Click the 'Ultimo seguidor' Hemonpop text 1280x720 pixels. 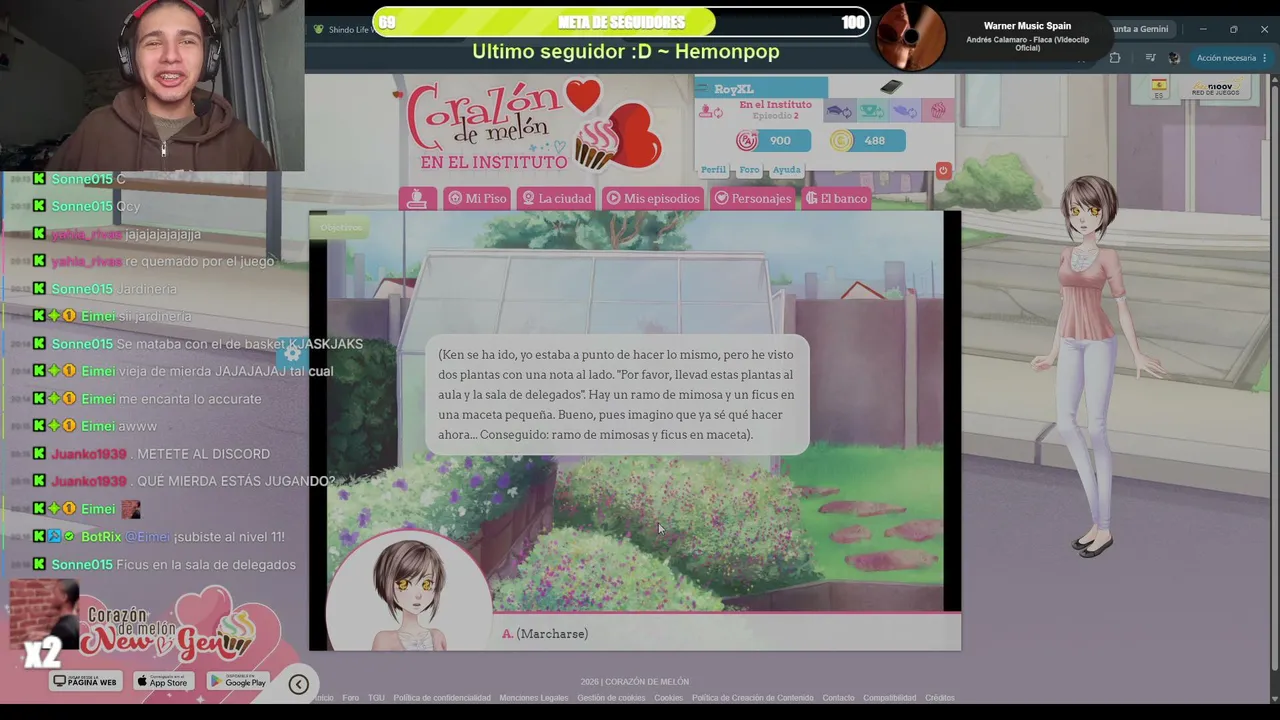click(x=625, y=51)
